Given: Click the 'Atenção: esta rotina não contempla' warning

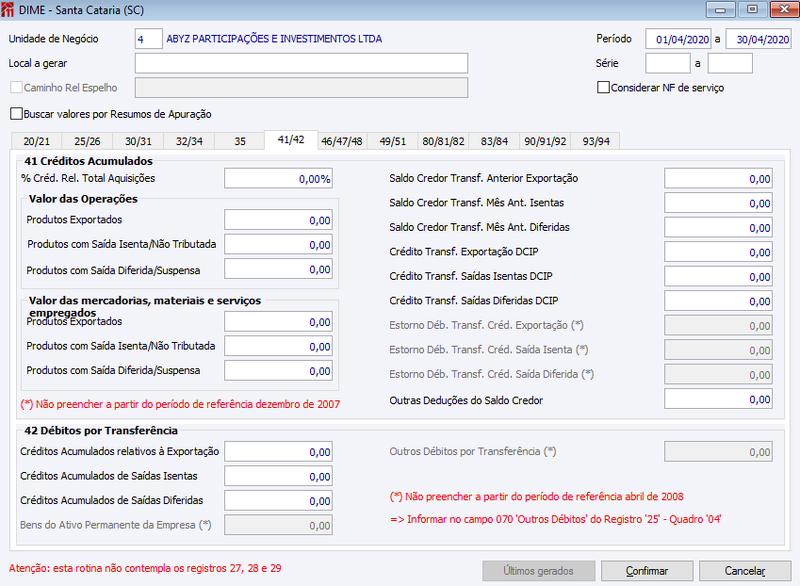Looking at the screenshot, I should click(145, 568).
